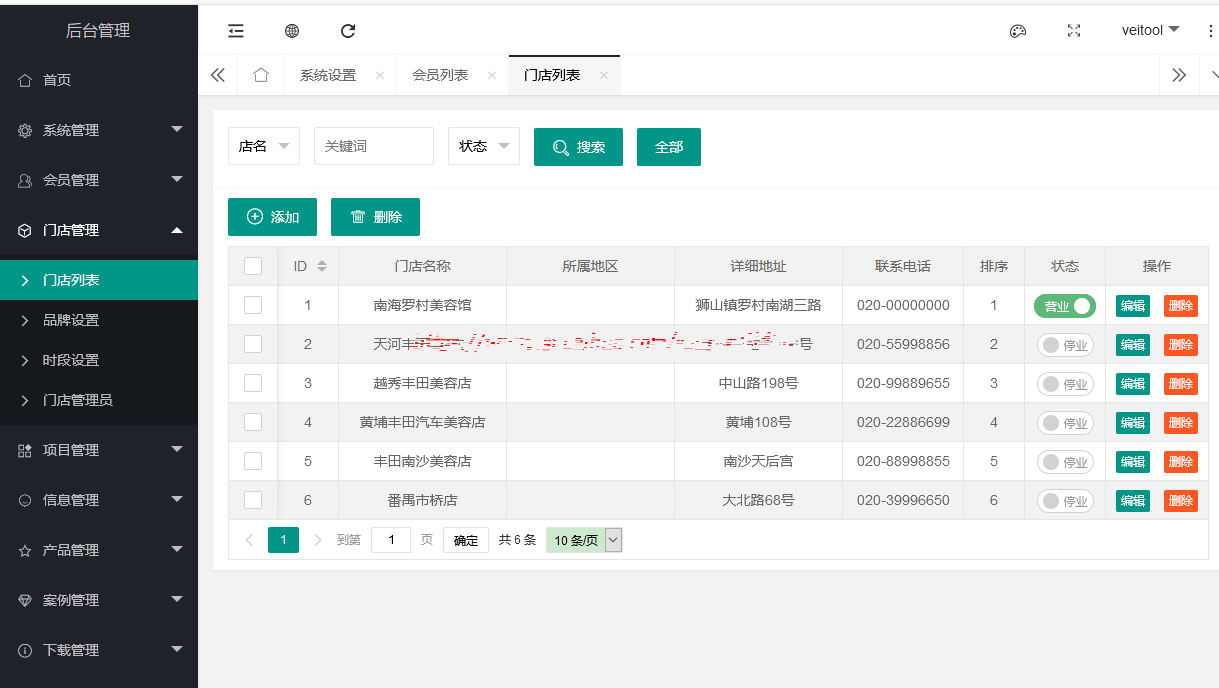Toggle the 营业 status switch for store 1
Image resolution: width=1219 pixels, height=688 pixels.
click(1064, 306)
